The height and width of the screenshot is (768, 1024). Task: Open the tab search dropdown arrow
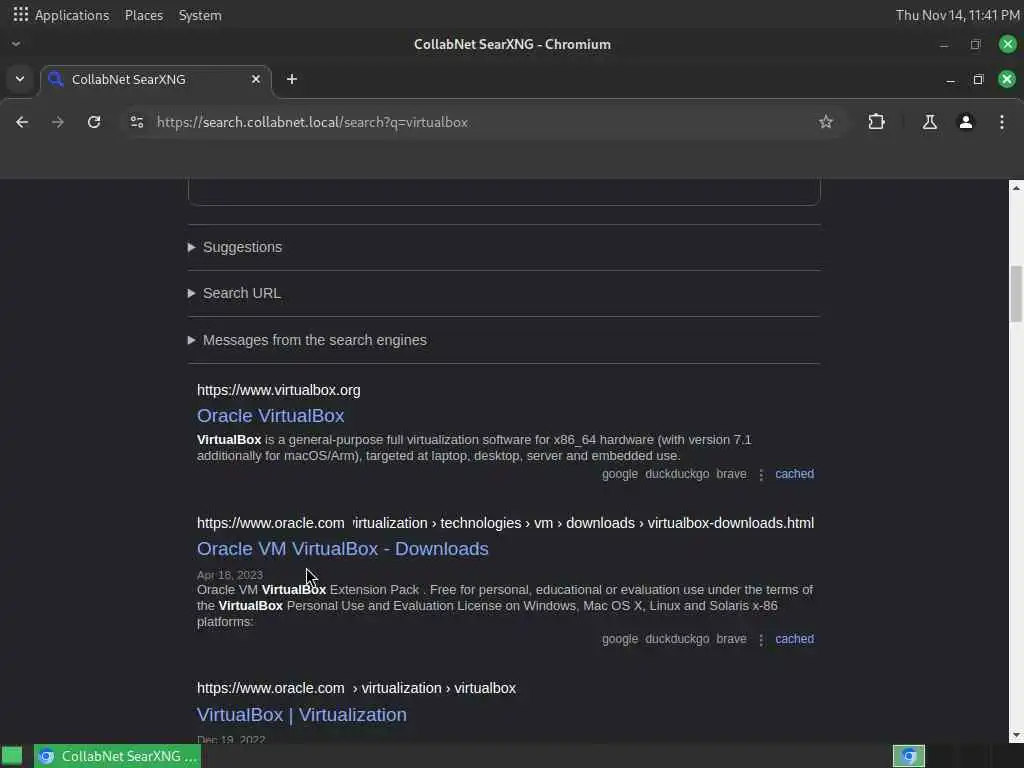coord(20,79)
